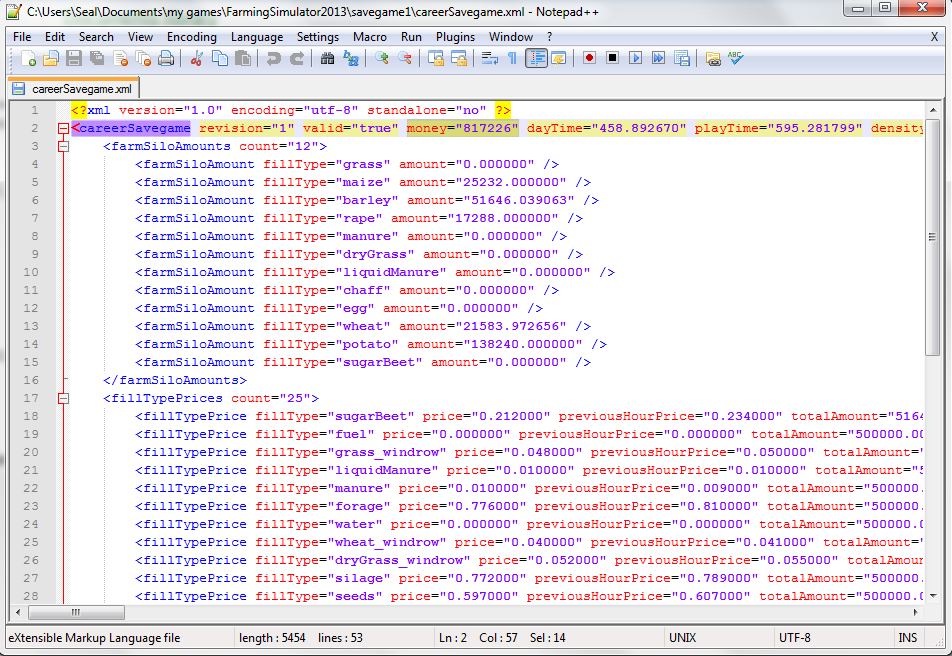The height and width of the screenshot is (656, 952).
Task: Click the Zoom In magnifier icon
Action: tap(381, 58)
